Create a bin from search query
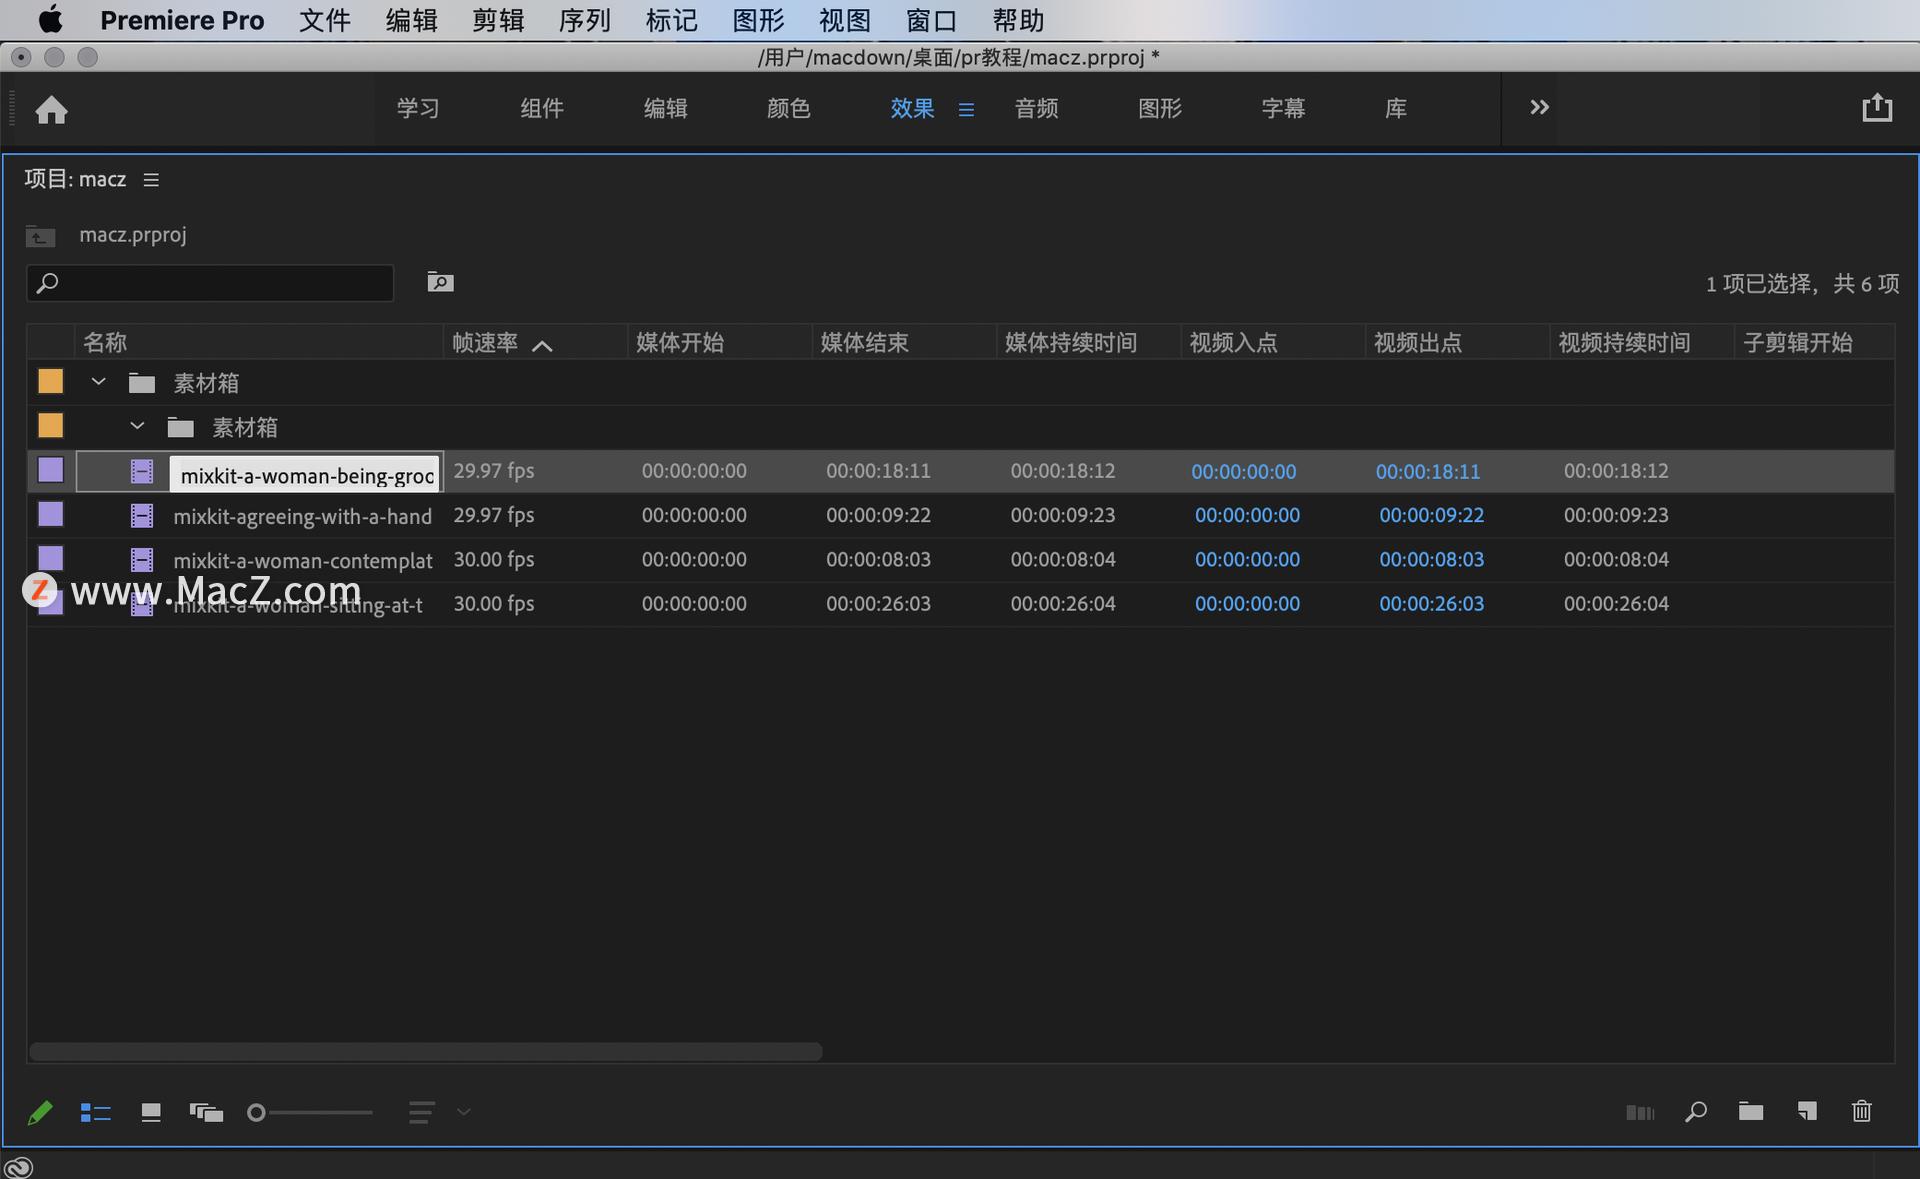1920x1179 pixels. point(440,283)
